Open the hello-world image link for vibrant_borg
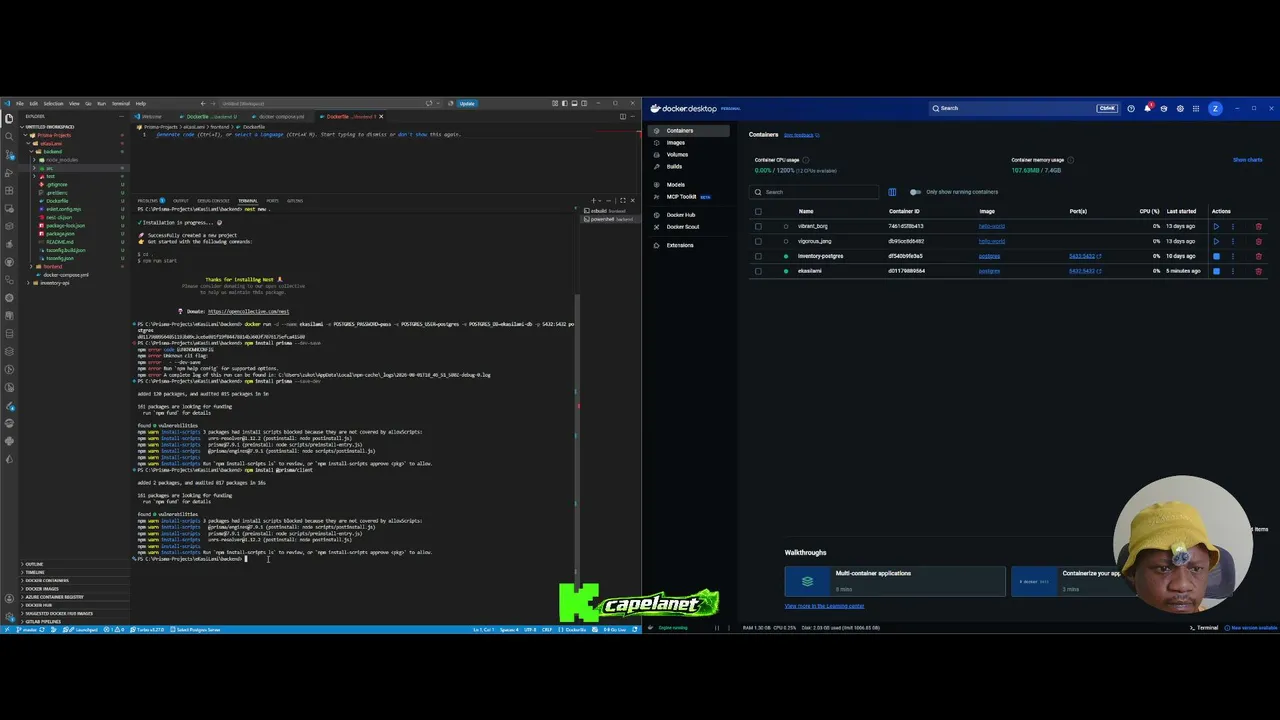The width and height of the screenshot is (1280, 720). click(991, 226)
